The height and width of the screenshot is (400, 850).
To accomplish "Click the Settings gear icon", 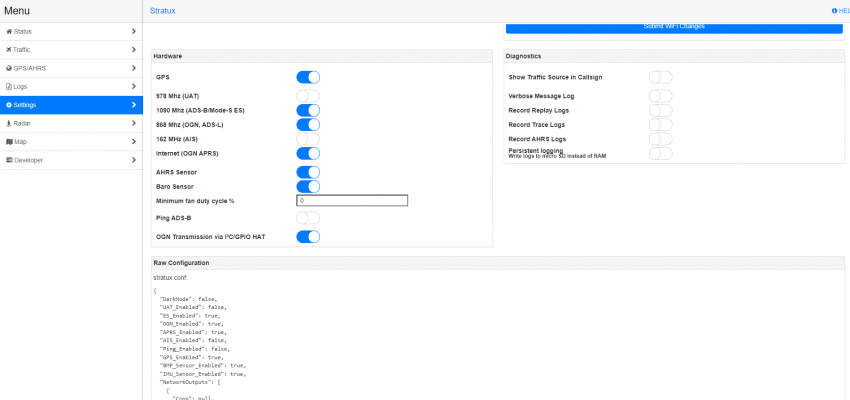I will (x=9, y=105).
